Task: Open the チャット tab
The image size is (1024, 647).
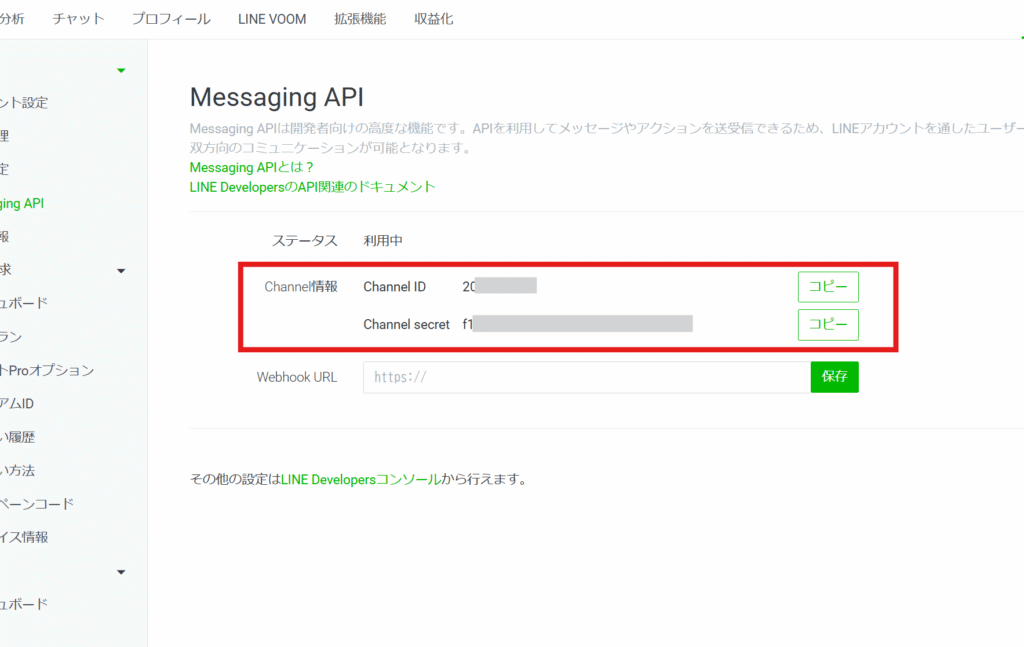Action: 78,19
